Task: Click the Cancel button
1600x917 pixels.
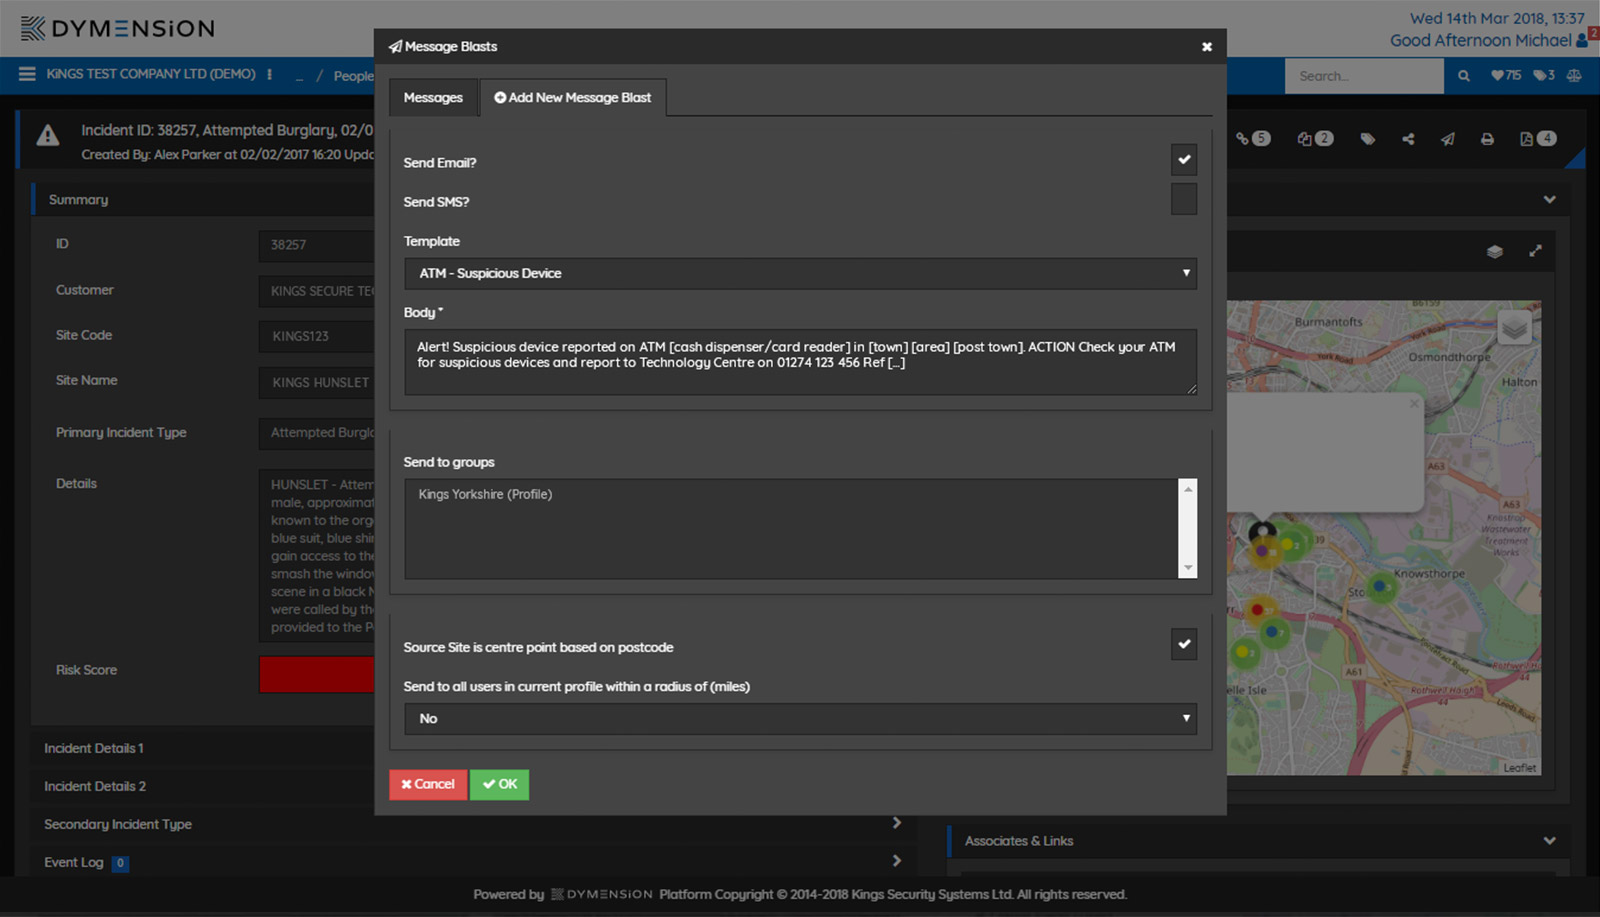Action: tap(428, 784)
